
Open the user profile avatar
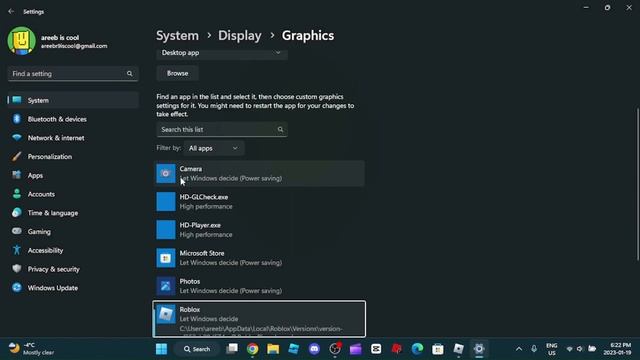coord(22,41)
